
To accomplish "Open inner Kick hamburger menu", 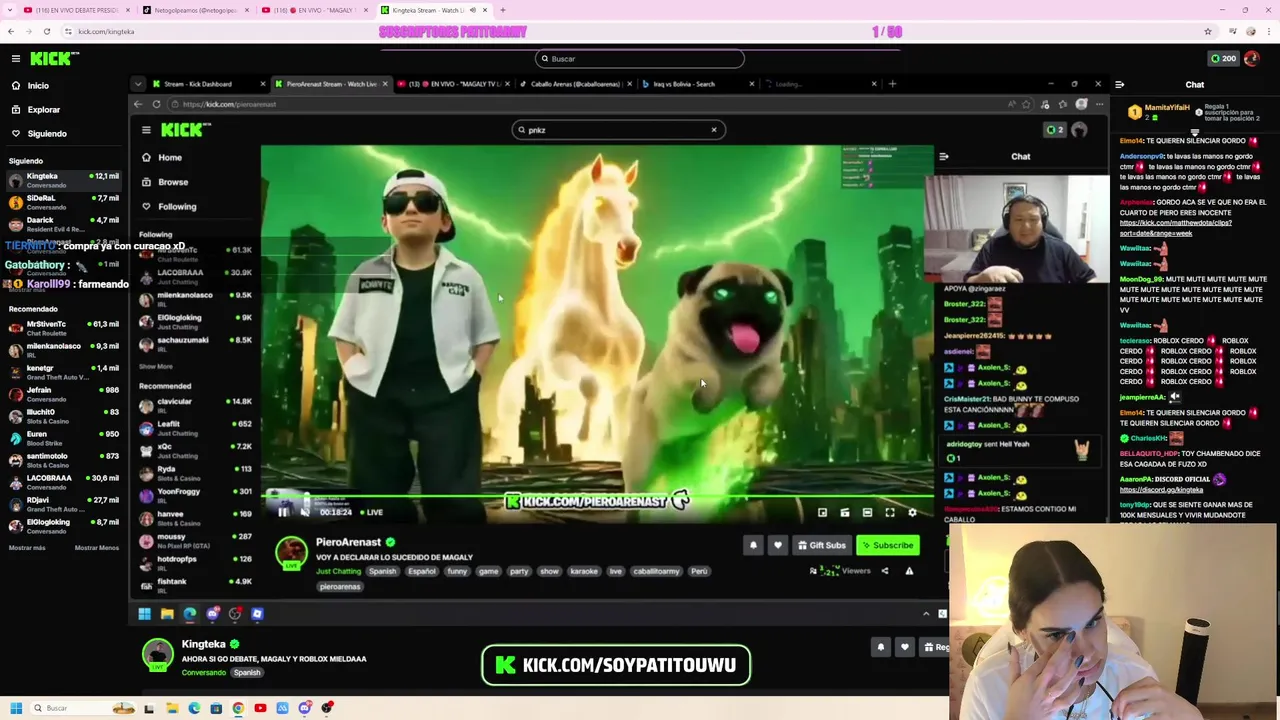I will point(146,130).
